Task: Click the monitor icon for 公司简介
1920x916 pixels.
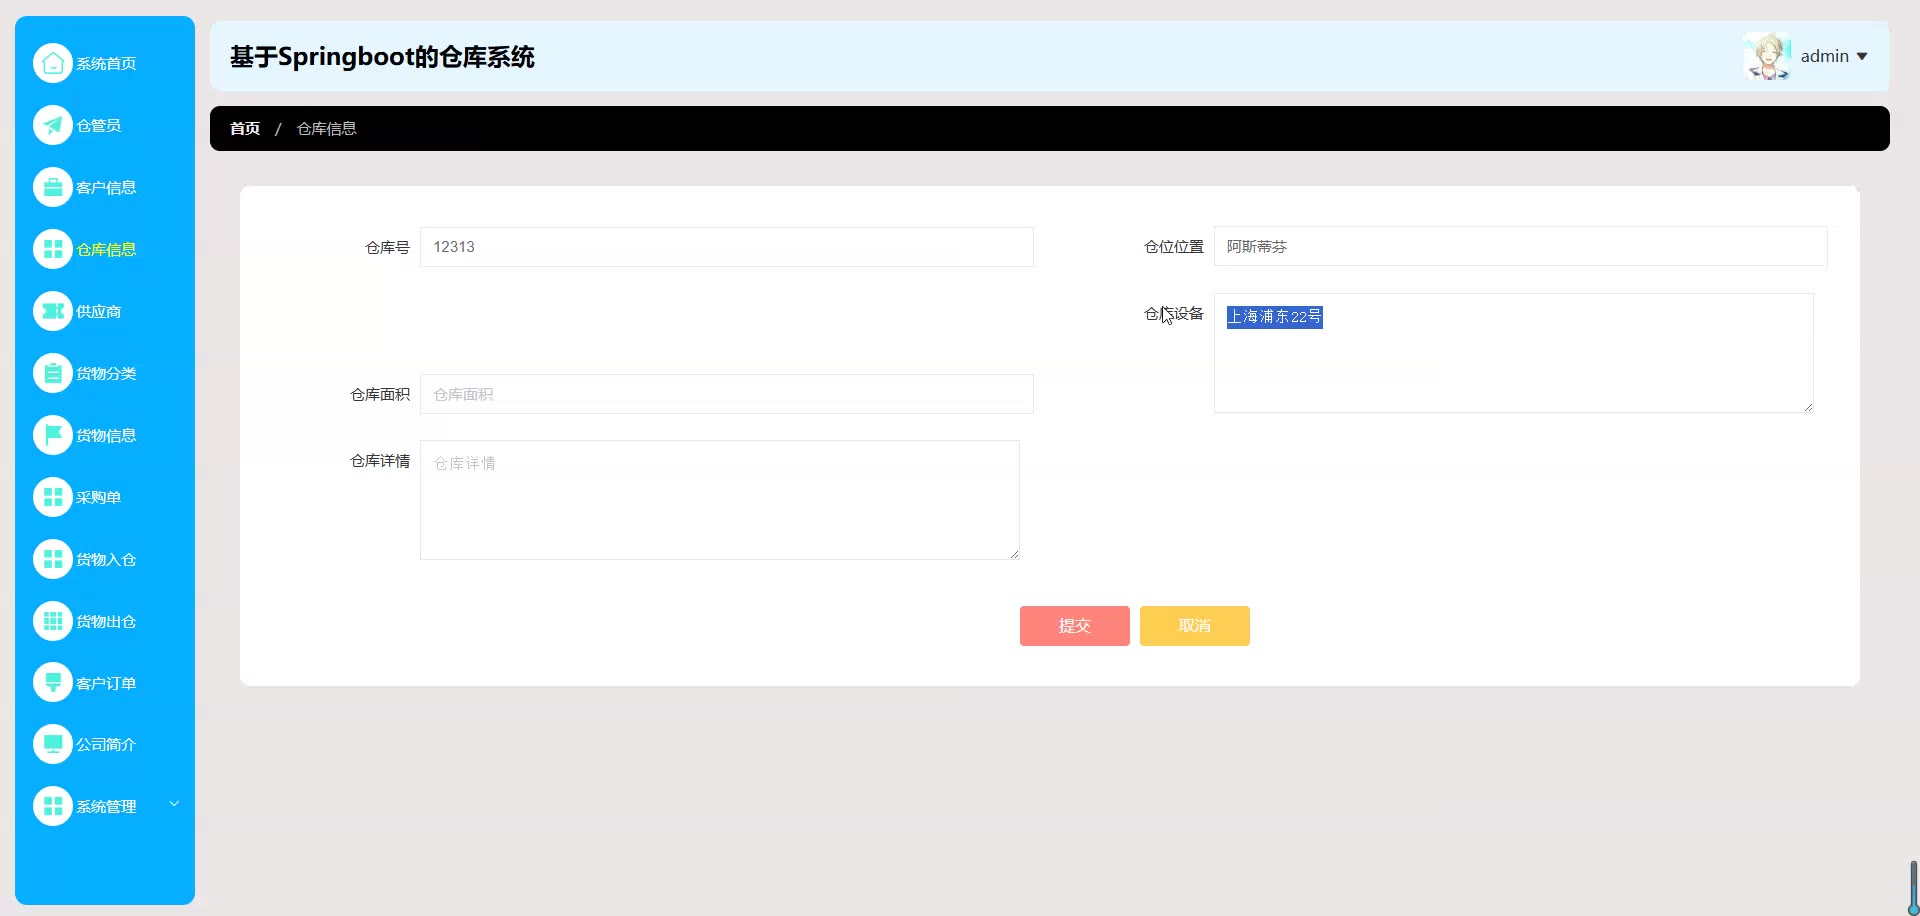Action: click(53, 744)
